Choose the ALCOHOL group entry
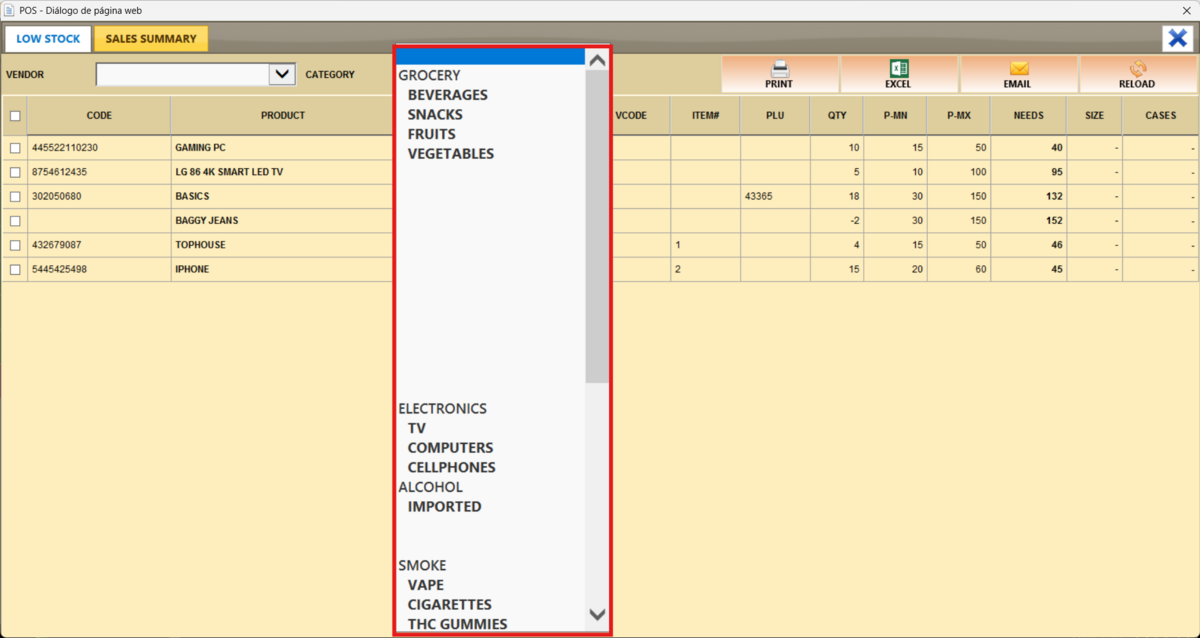 [431, 487]
